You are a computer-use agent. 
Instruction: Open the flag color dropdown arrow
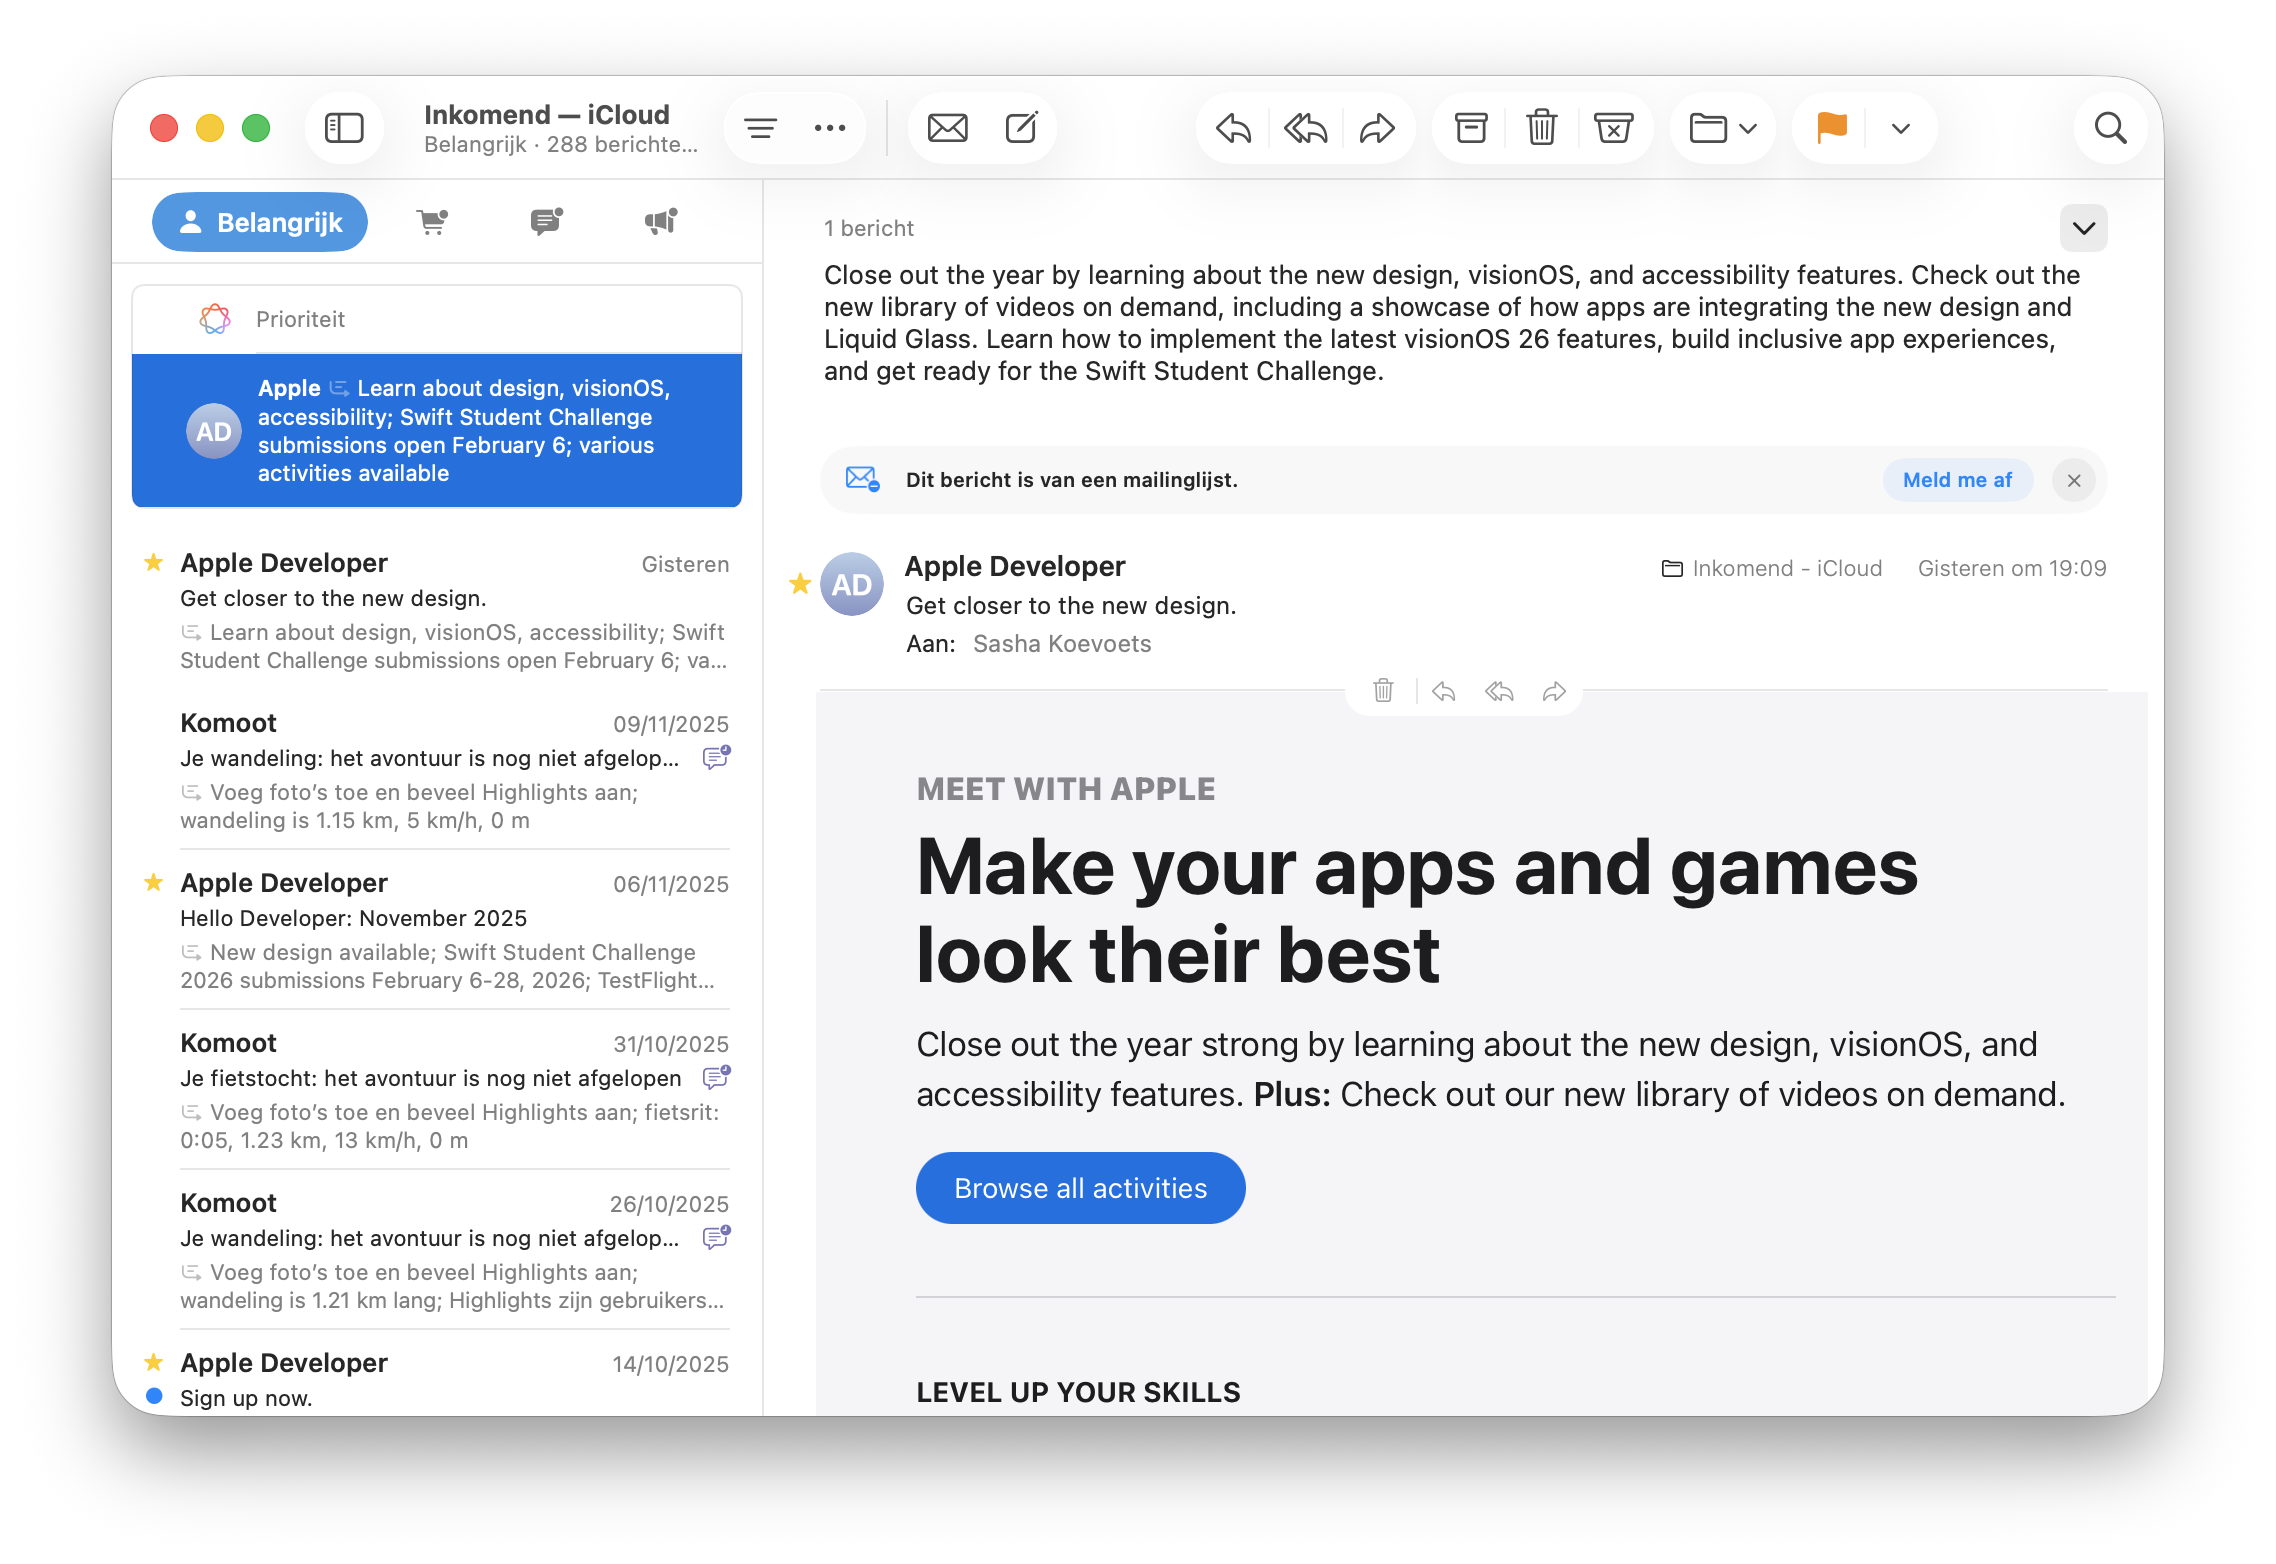click(x=1901, y=128)
